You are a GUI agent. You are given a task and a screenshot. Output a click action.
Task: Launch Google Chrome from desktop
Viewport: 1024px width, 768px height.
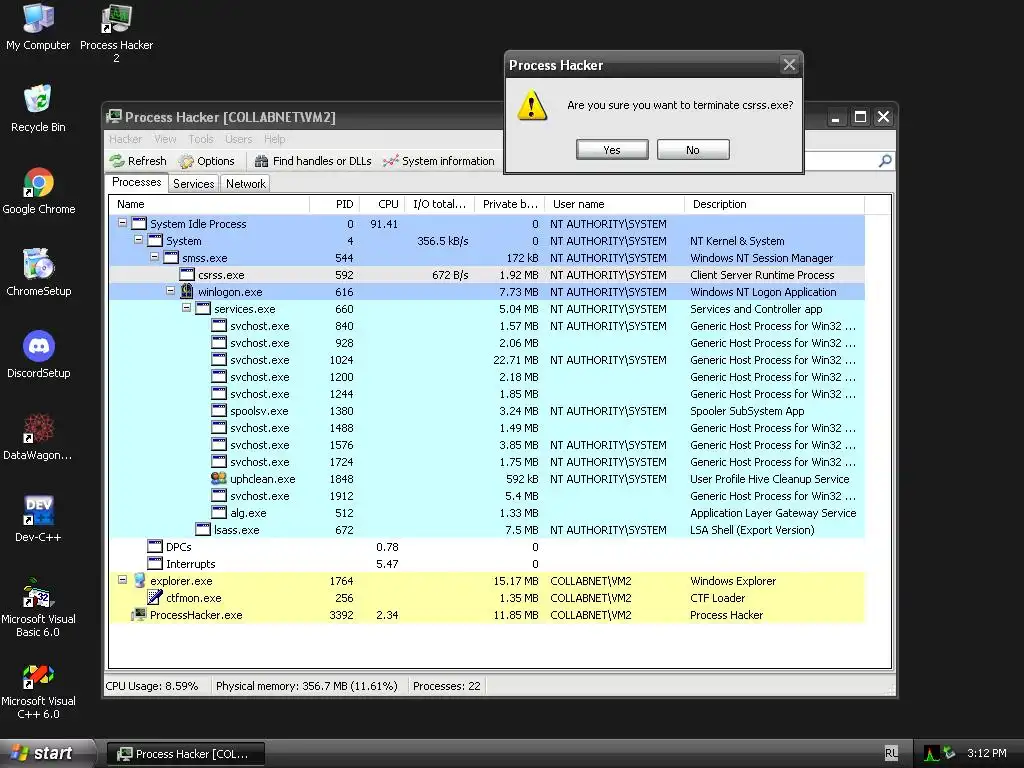point(39,191)
